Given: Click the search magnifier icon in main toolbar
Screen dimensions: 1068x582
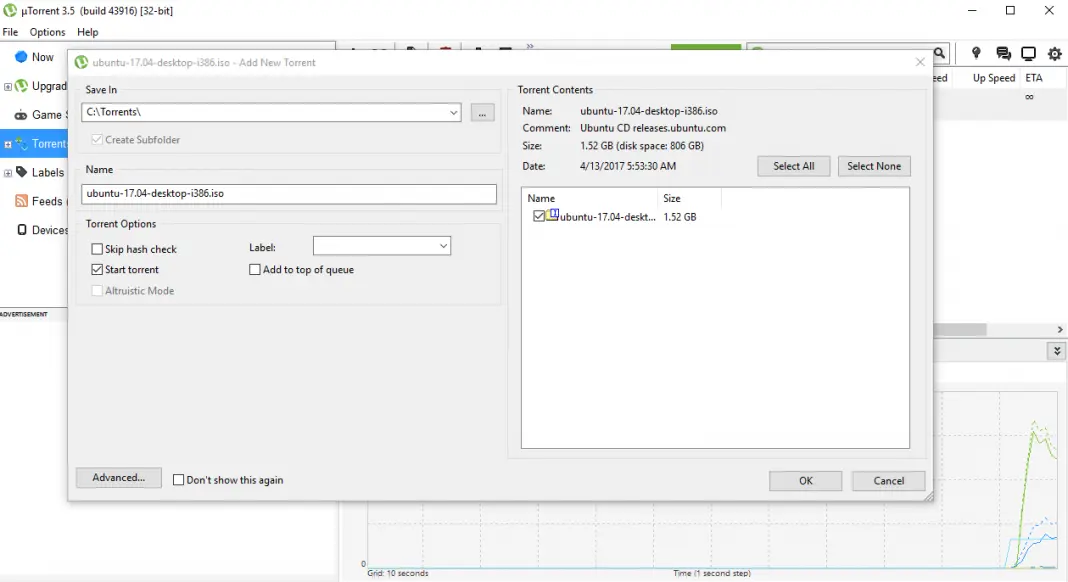Looking at the screenshot, I should [939, 53].
